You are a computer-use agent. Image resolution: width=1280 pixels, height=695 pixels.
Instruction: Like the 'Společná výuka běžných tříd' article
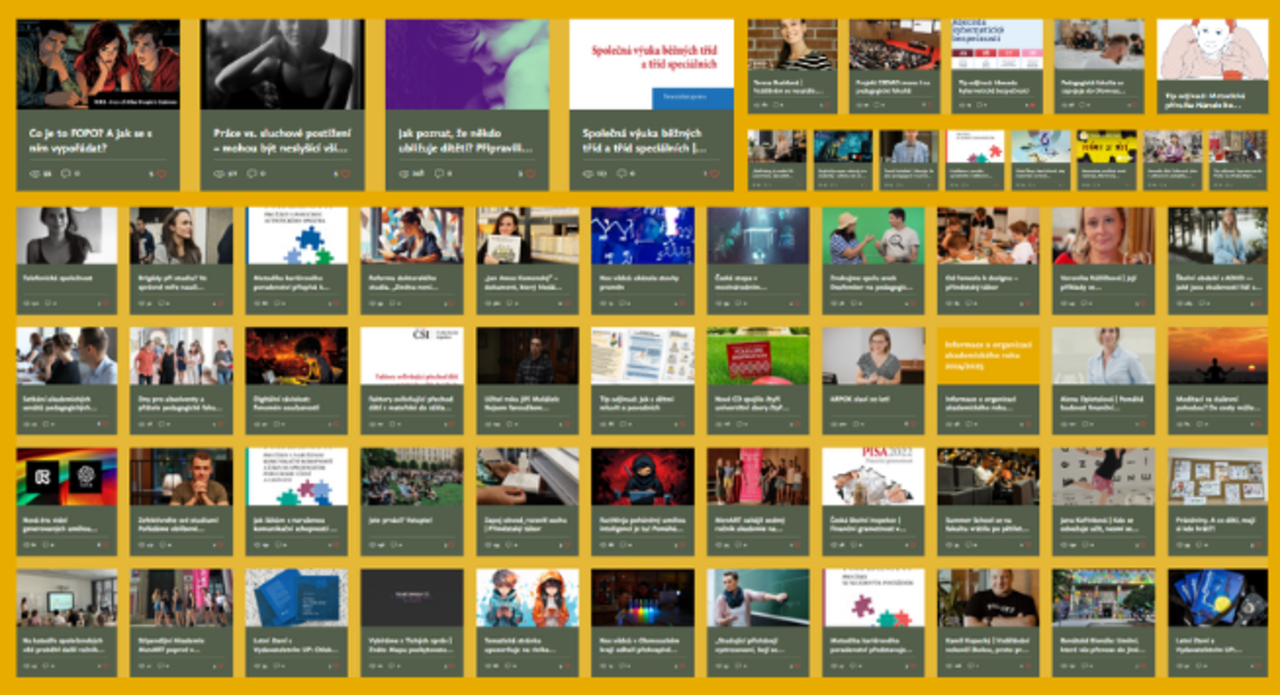(x=713, y=174)
